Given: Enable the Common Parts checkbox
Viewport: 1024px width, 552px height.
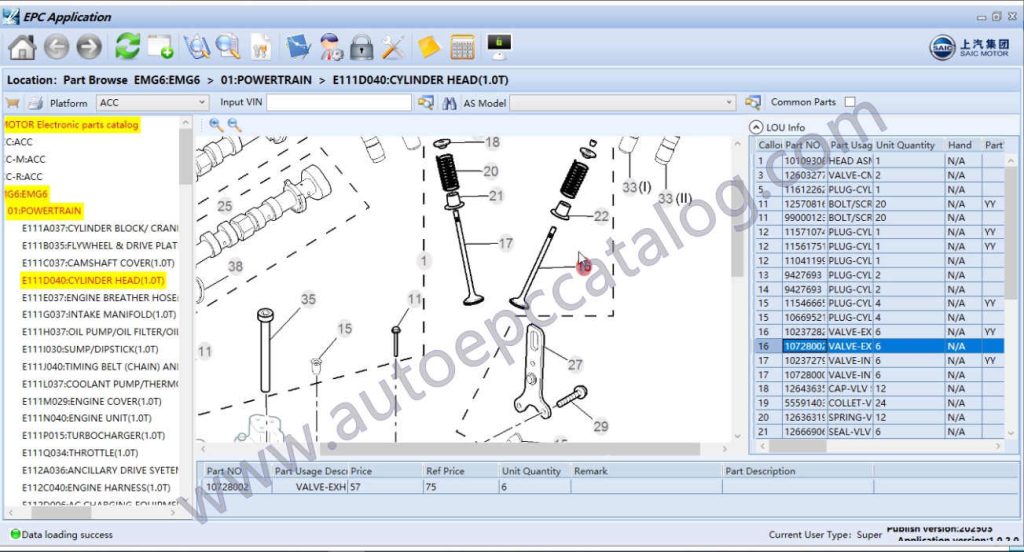Looking at the screenshot, I should [849, 102].
